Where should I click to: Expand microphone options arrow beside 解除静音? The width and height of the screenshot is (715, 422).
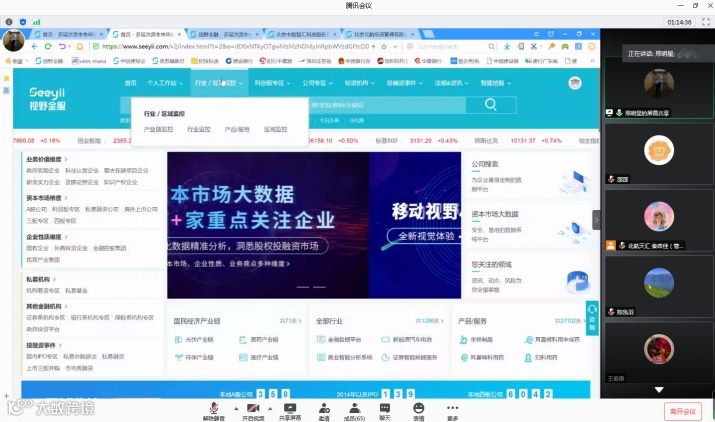(236, 408)
